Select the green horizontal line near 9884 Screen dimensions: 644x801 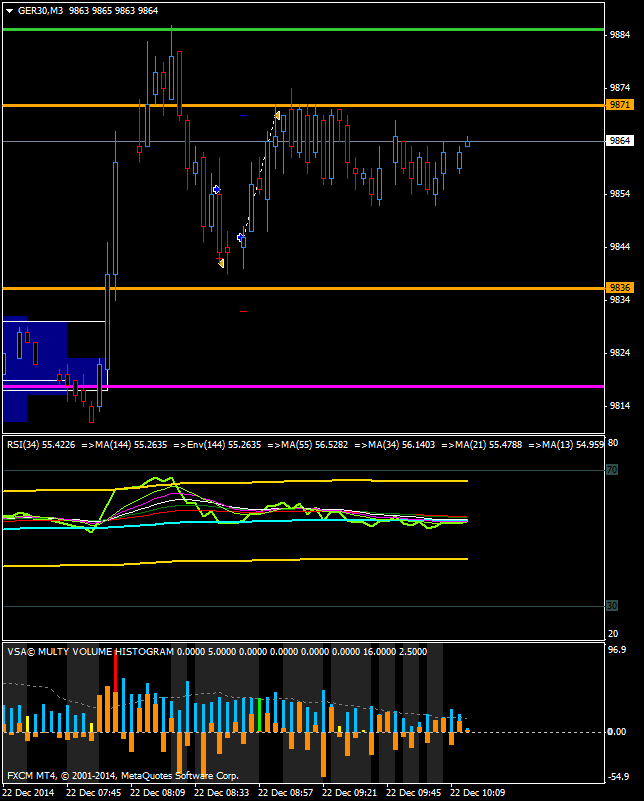click(x=300, y=29)
